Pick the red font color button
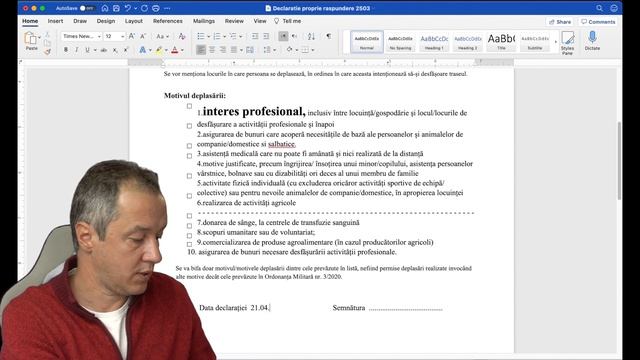 tap(175, 50)
